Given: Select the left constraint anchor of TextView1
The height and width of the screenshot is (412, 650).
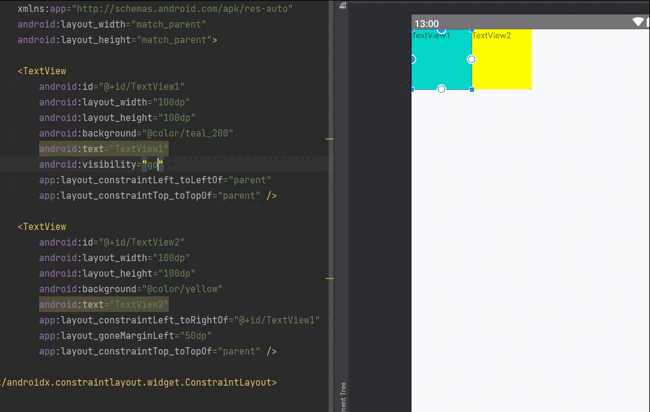Looking at the screenshot, I should (x=413, y=59).
